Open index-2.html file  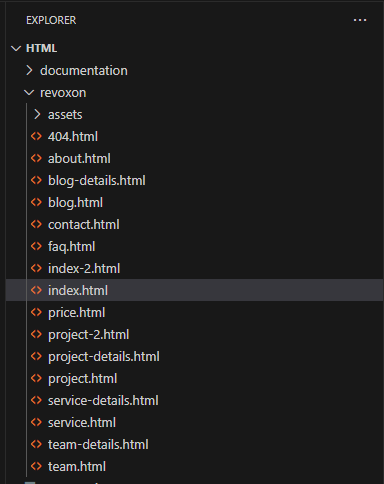pyautogui.click(x=194, y=268)
